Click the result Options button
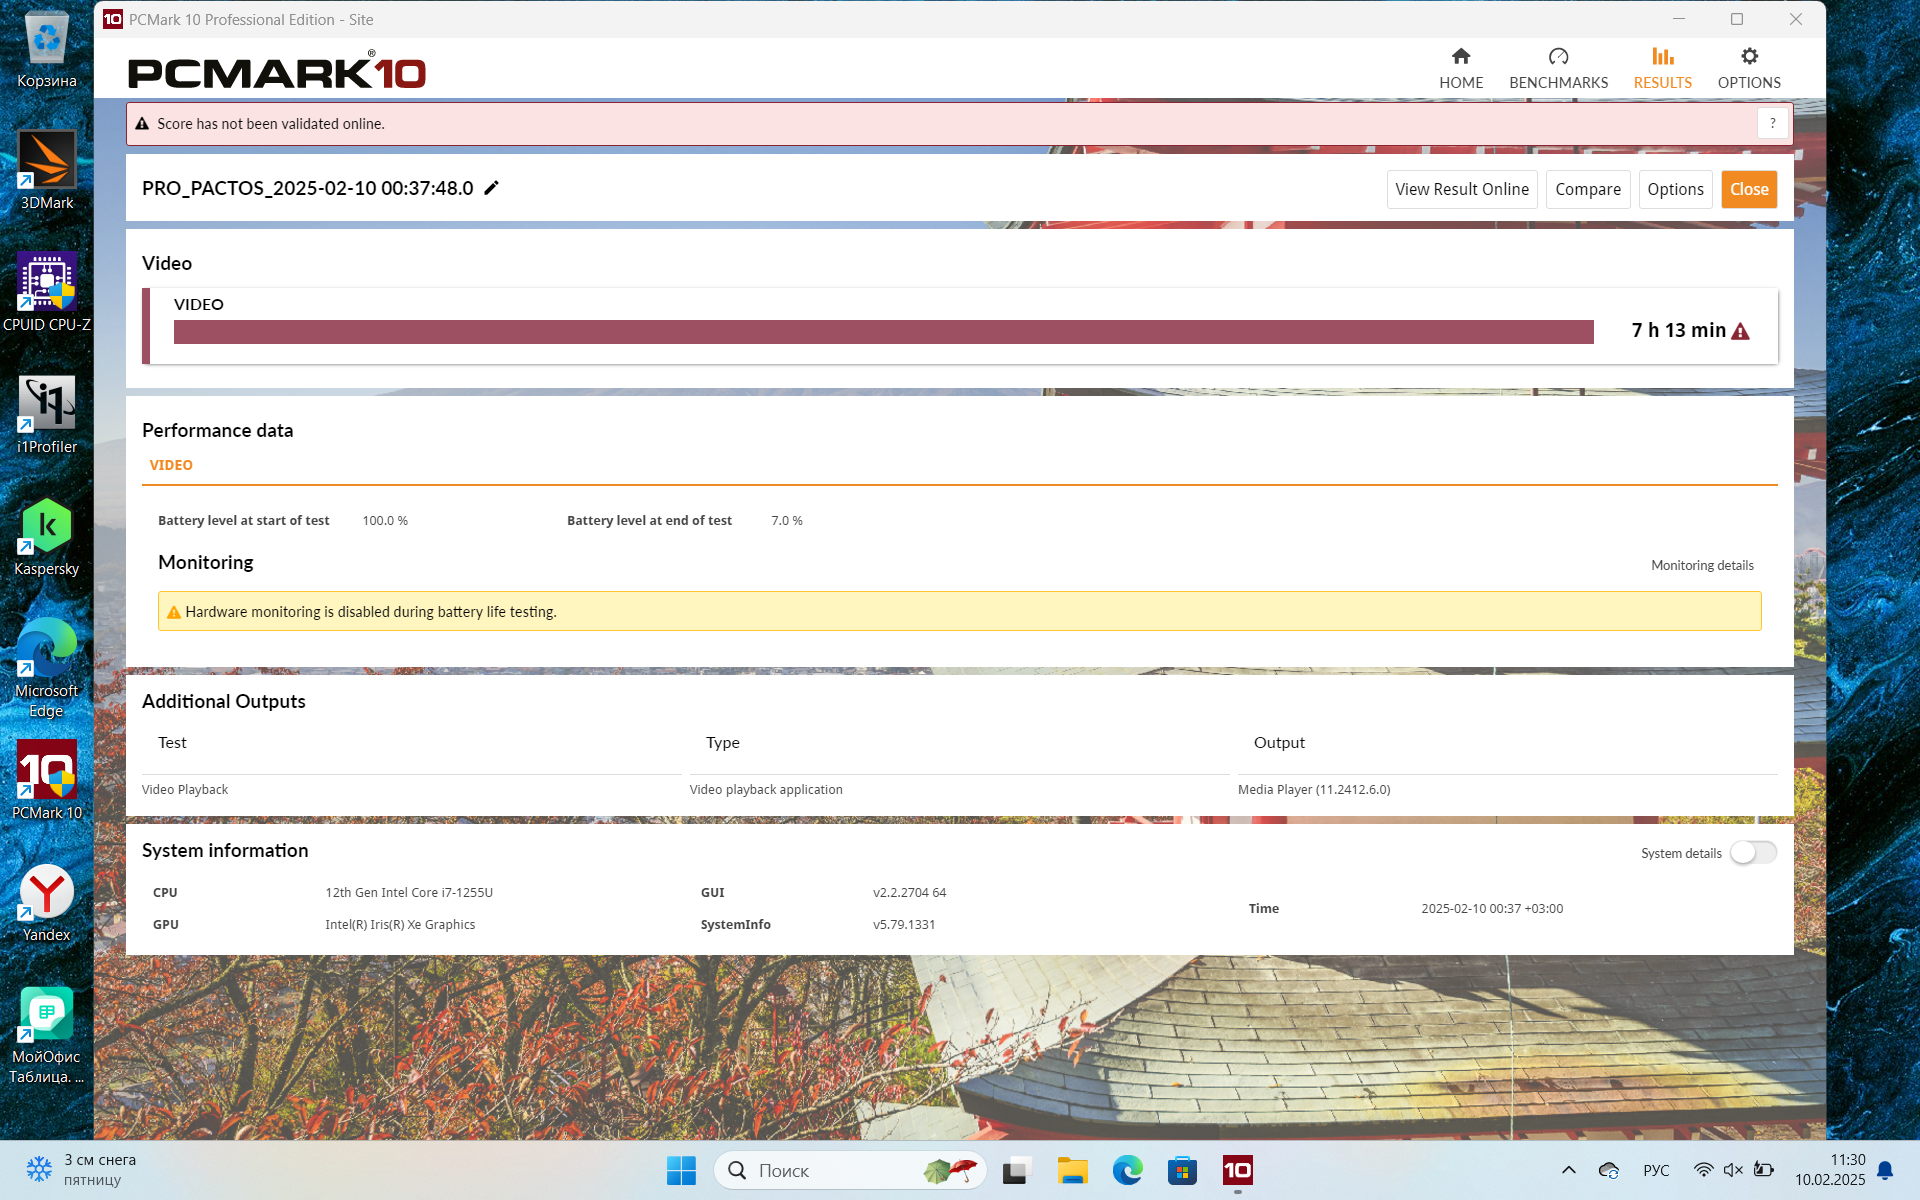Viewport: 1920px width, 1200px height. click(1675, 189)
